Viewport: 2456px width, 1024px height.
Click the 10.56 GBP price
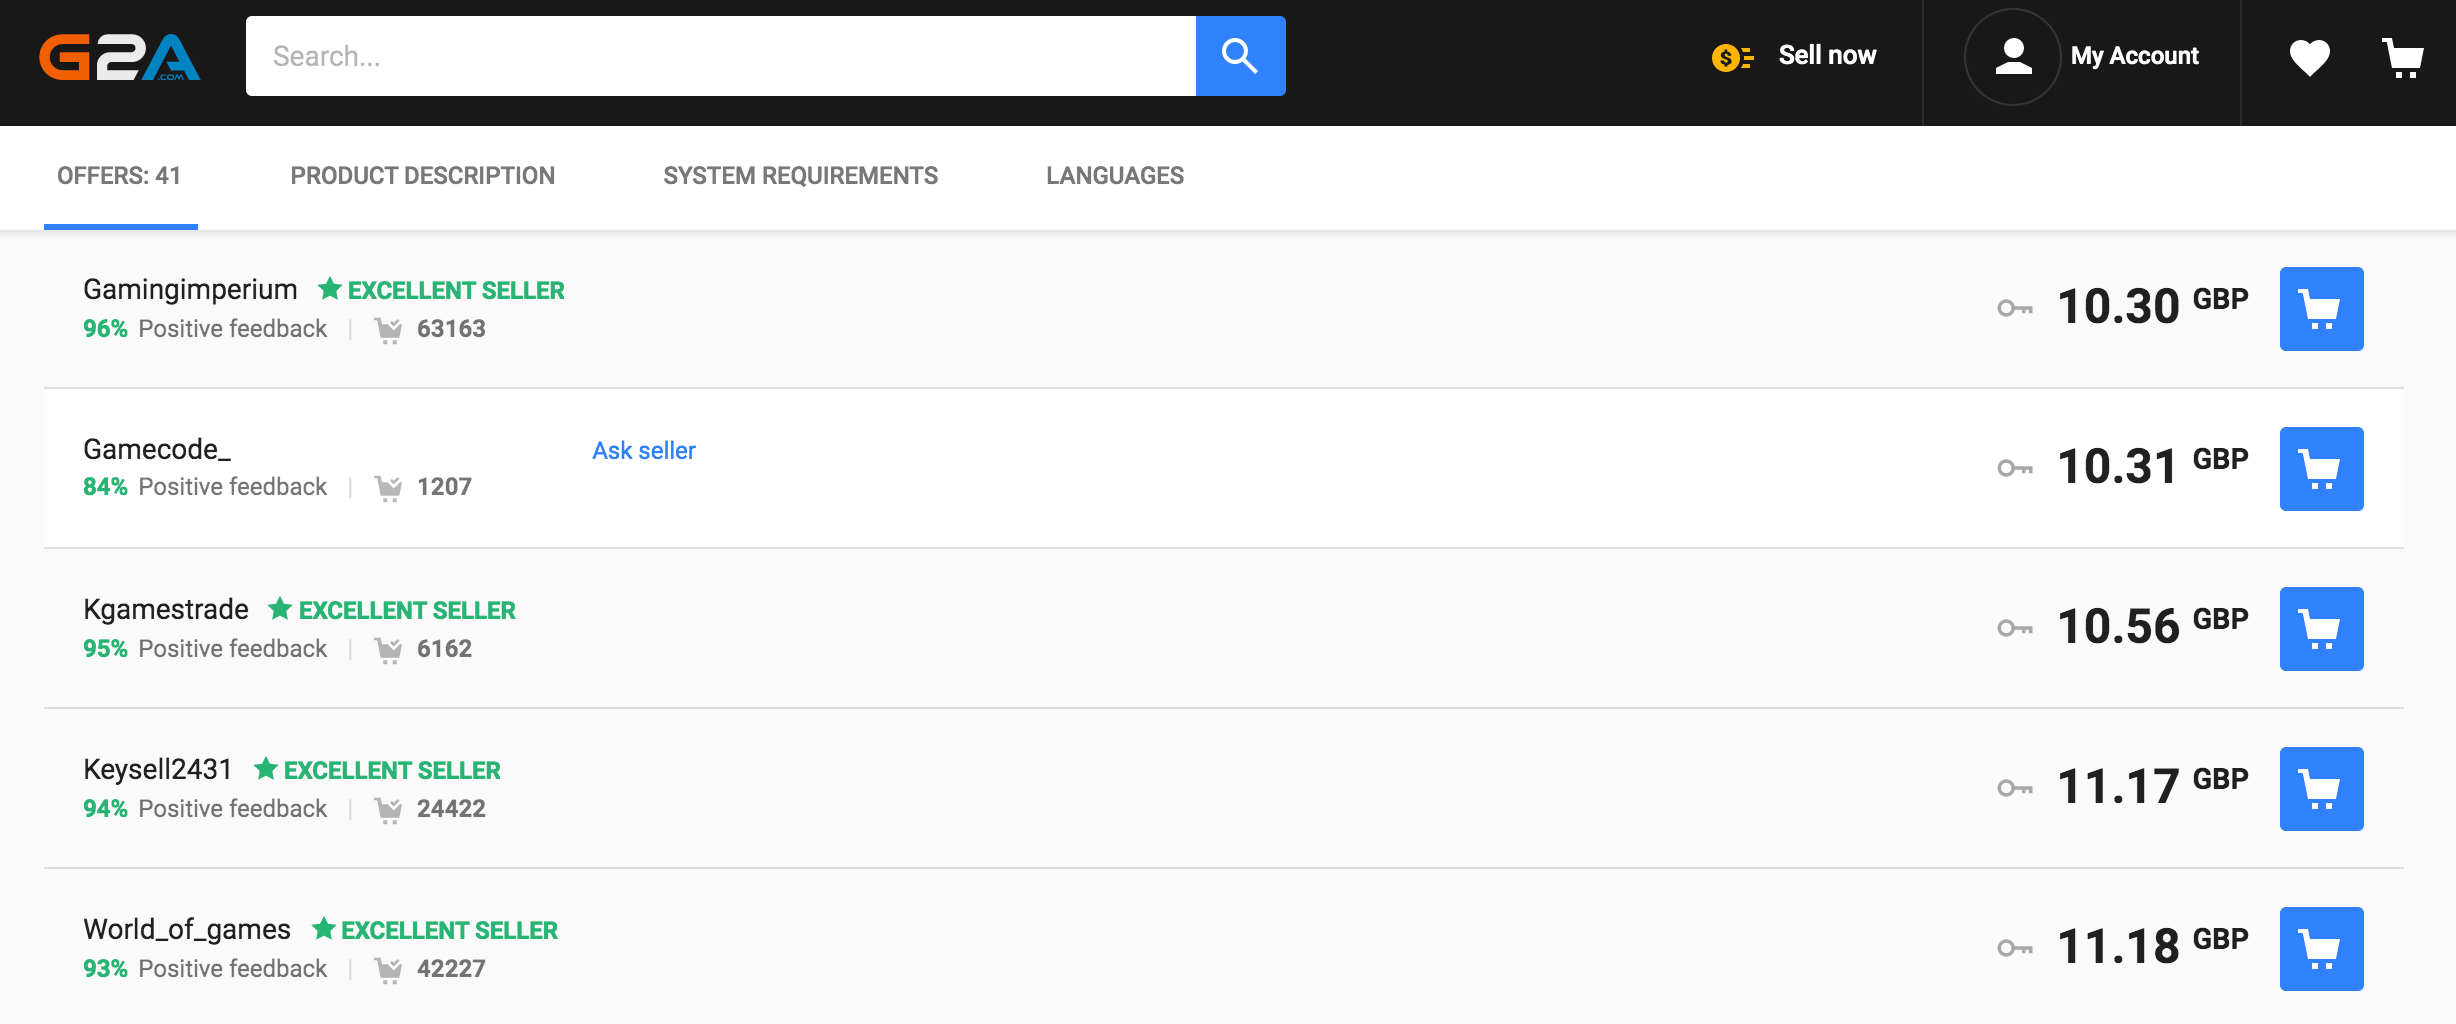pyautogui.click(x=2153, y=626)
